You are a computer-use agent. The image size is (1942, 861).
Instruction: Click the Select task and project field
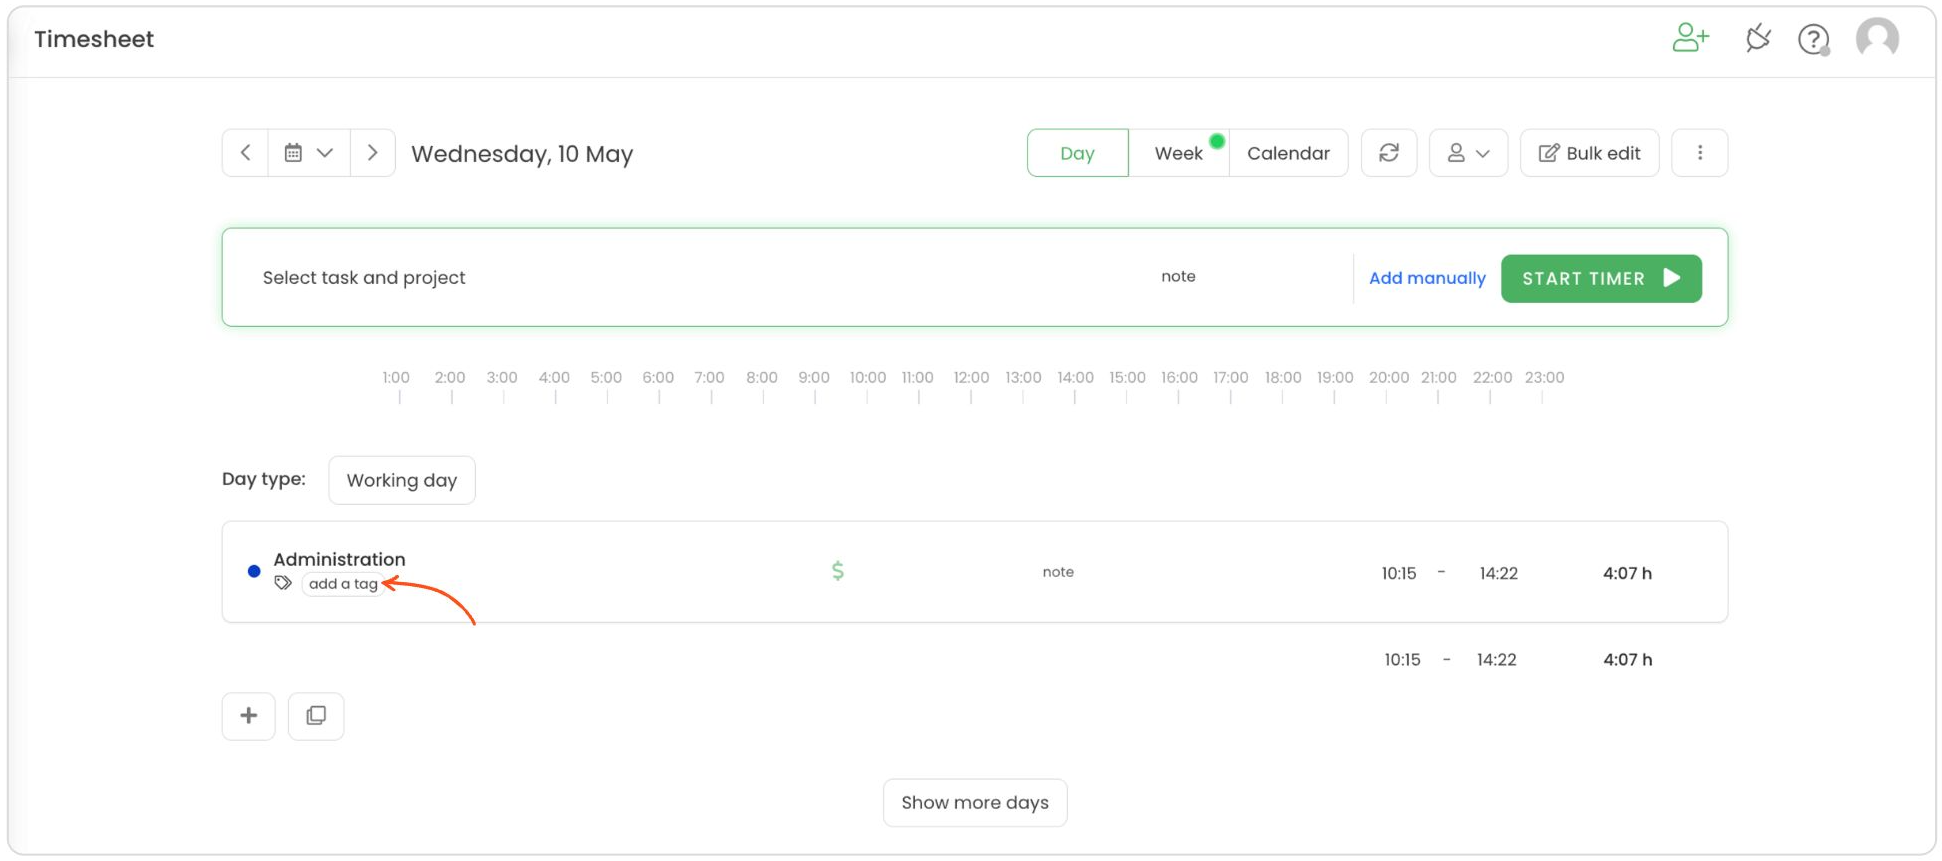(x=364, y=278)
